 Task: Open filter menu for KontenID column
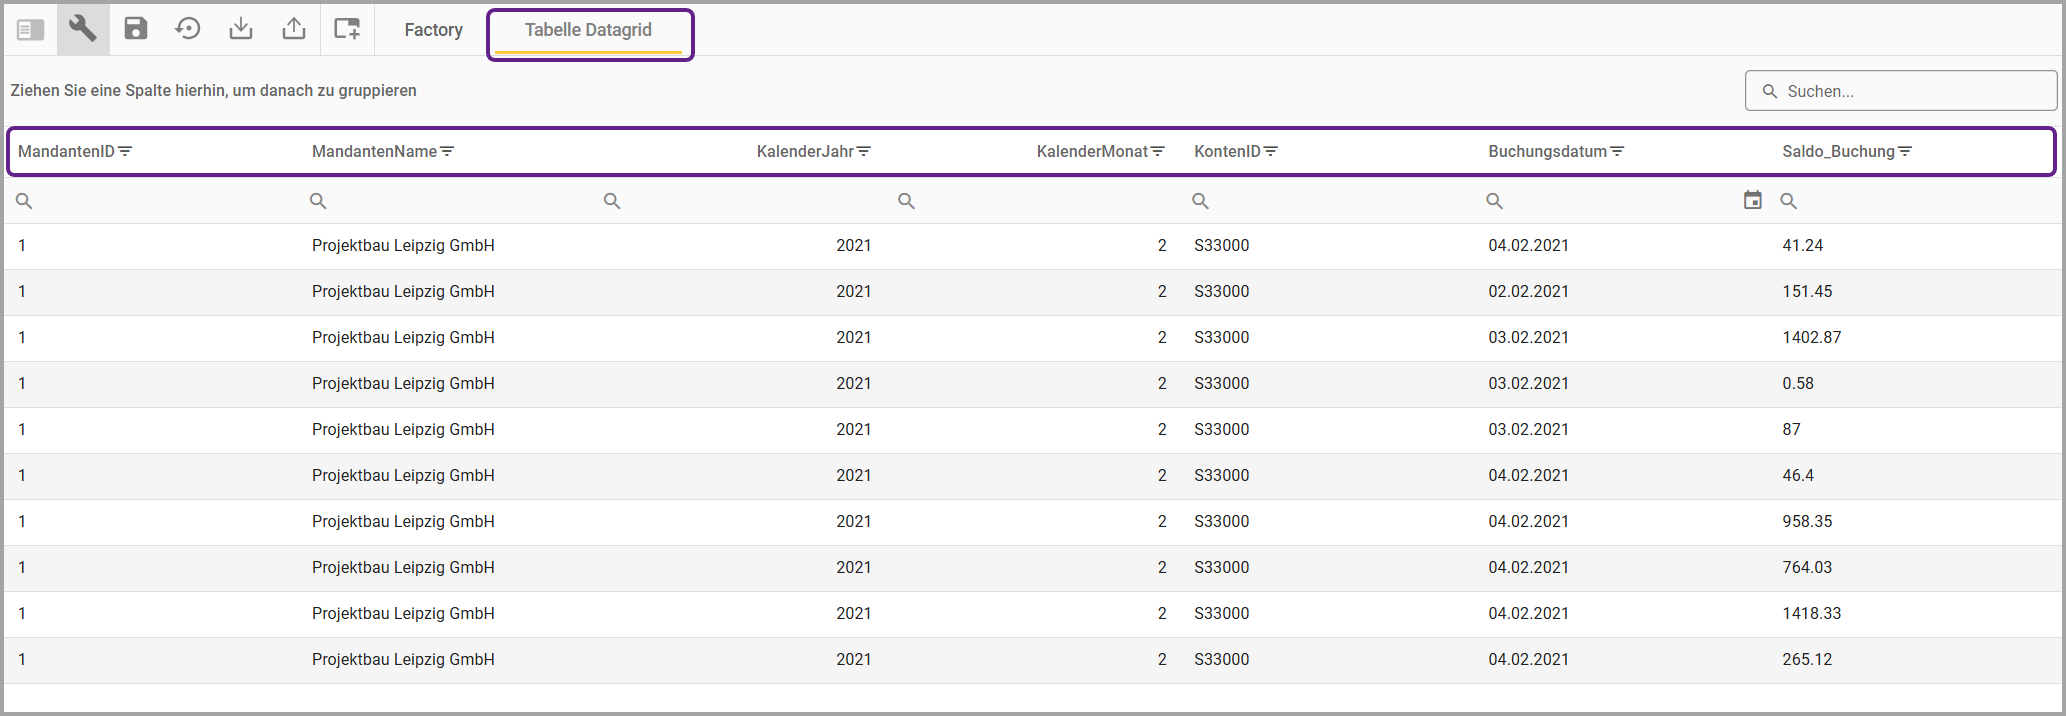point(1271,152)
